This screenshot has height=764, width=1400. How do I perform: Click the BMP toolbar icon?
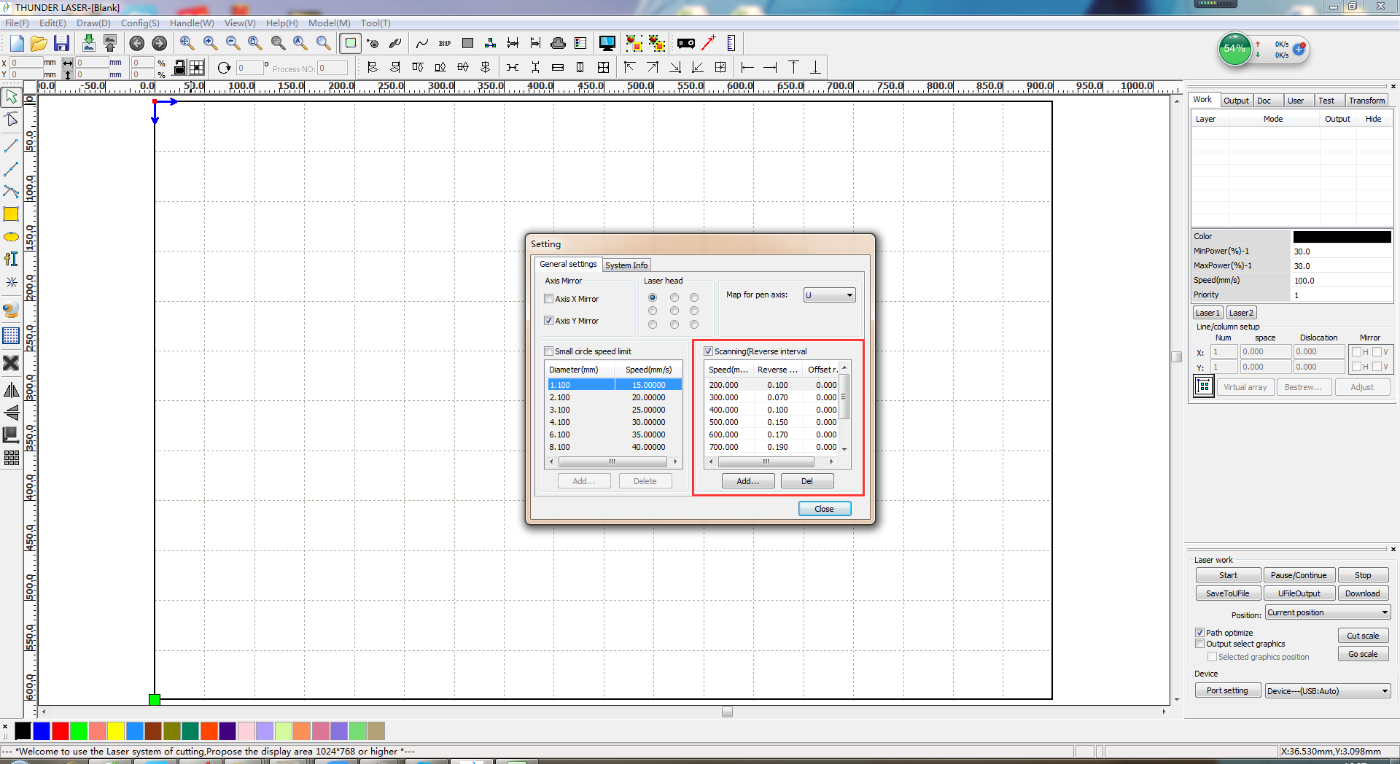(x=444, y=43)
